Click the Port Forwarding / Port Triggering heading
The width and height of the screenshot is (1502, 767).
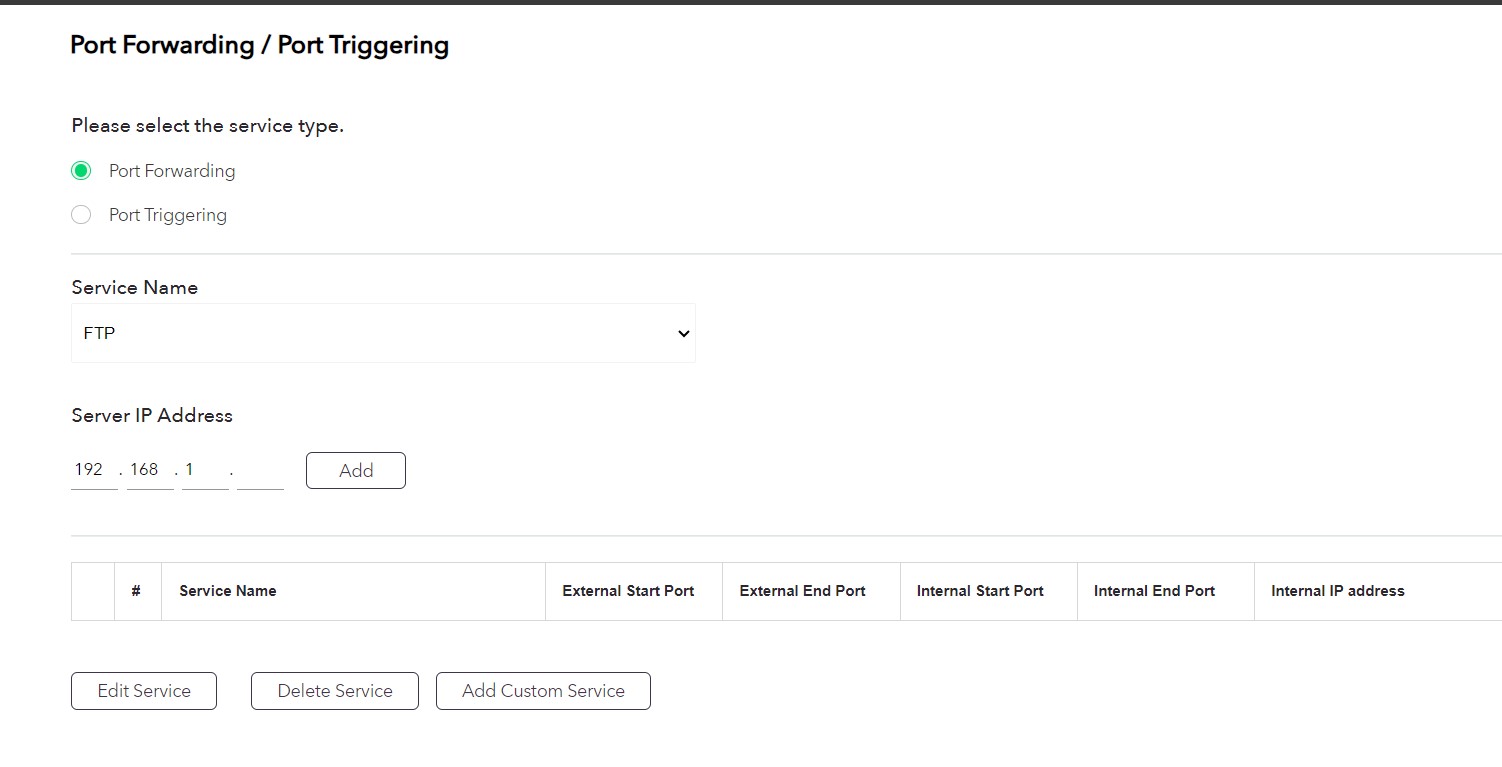[x=259, y=44]
